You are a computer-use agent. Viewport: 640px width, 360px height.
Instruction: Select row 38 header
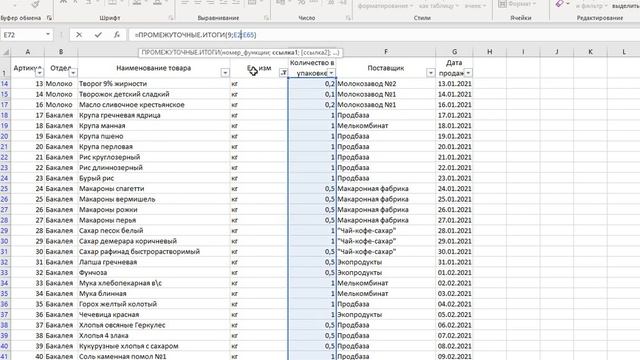click(x=5, y=325)
